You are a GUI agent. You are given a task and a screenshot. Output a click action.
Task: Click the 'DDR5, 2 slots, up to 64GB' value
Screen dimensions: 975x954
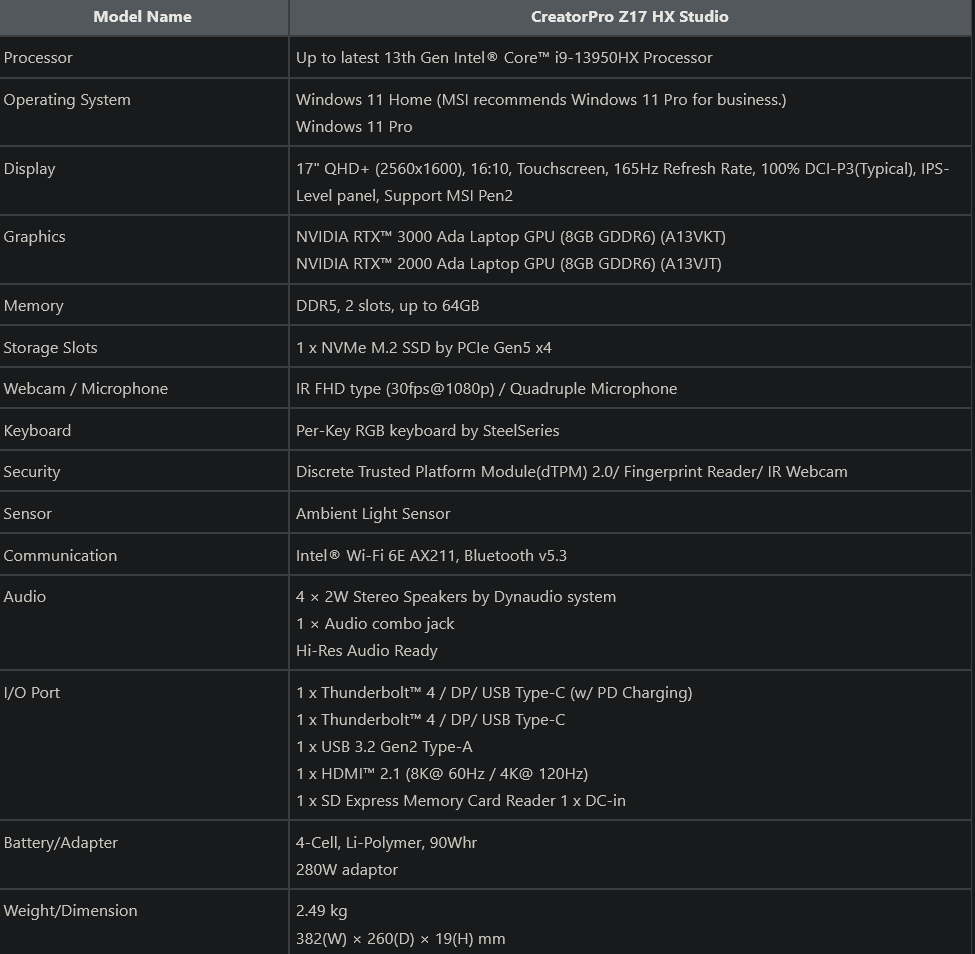pos(394,306)
